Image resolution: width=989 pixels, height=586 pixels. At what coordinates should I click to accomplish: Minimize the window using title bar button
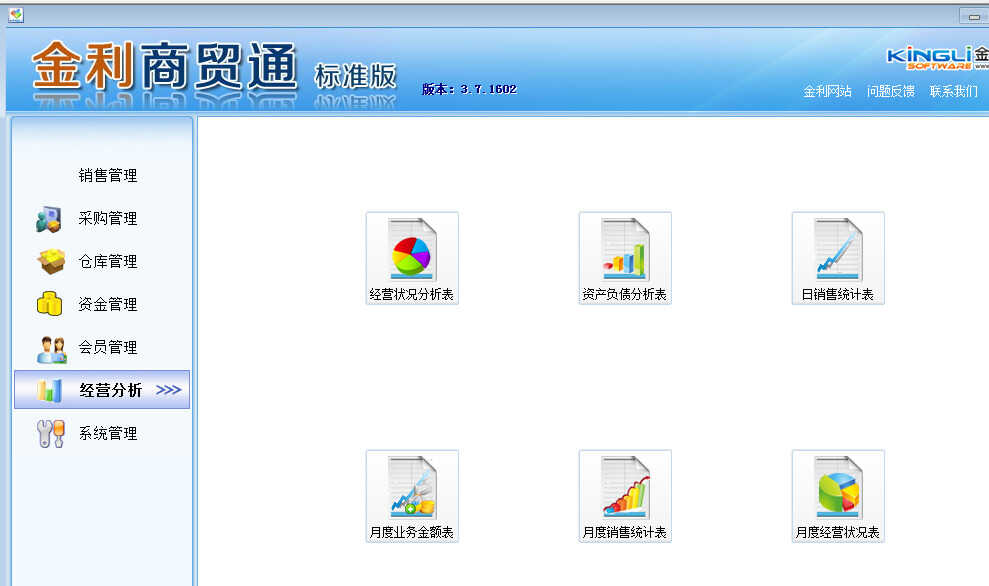(x=974, y=17)
